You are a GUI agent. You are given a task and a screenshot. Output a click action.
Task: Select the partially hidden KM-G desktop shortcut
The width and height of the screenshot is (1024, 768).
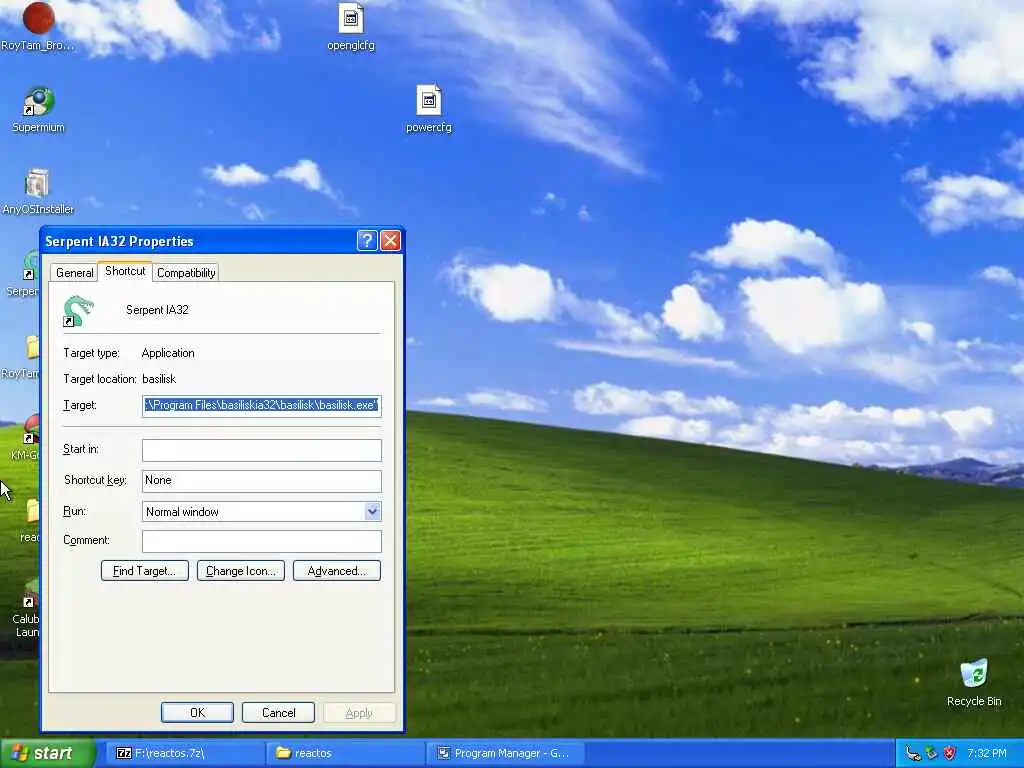[x=27, y=437]
